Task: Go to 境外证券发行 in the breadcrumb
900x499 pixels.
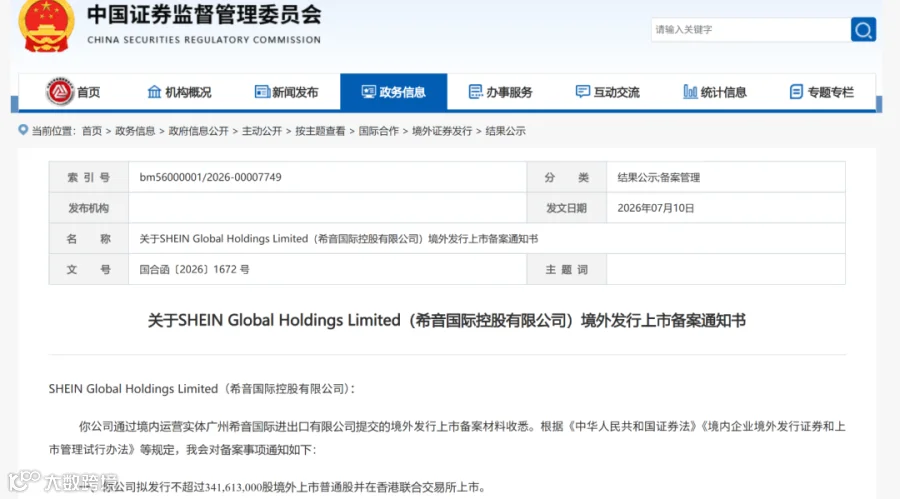Action: tap(442, 131)
